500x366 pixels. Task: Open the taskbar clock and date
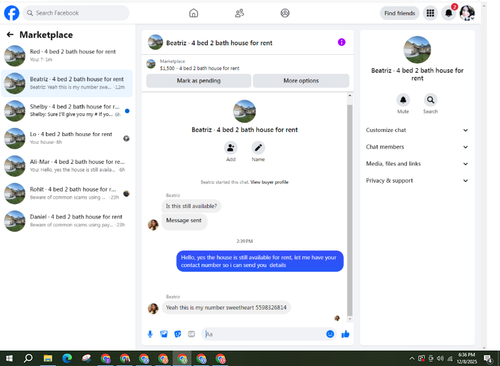[x=466, y=358]
